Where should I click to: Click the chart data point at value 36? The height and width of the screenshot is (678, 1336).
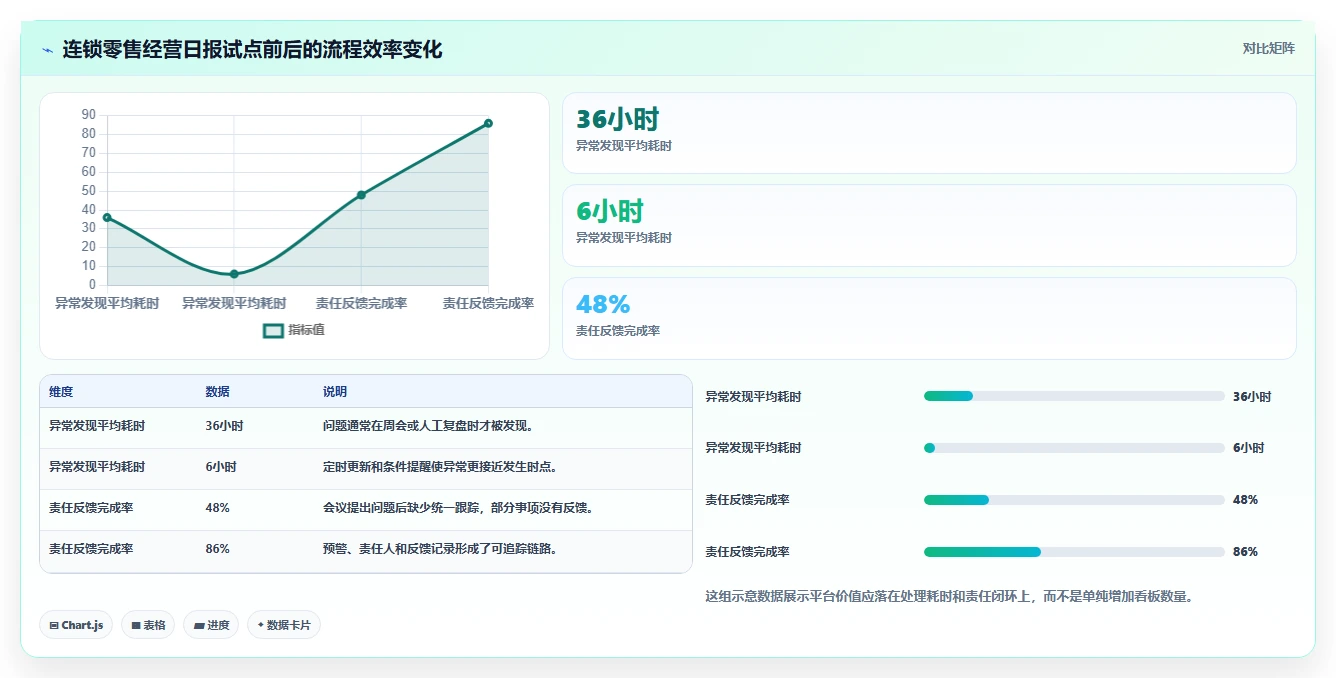pos(107,217)
